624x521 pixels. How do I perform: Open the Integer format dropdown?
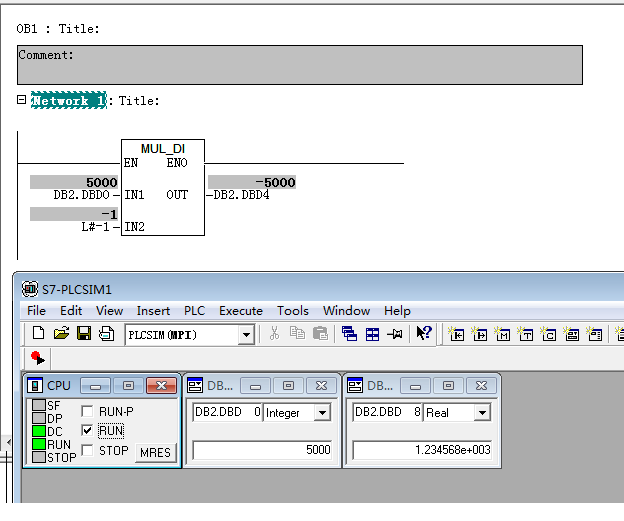[x=322, y=412]
